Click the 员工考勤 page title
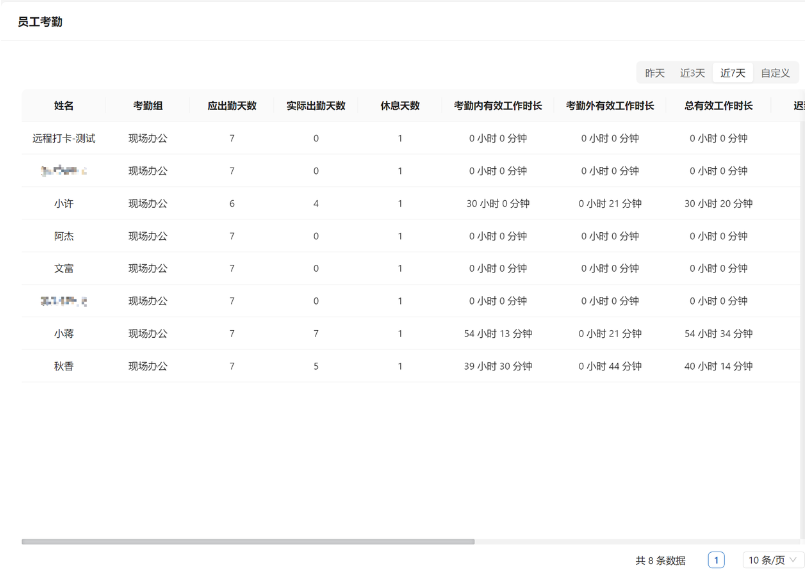This screenshot has width=805, height=572. click(x=40, y=22)
